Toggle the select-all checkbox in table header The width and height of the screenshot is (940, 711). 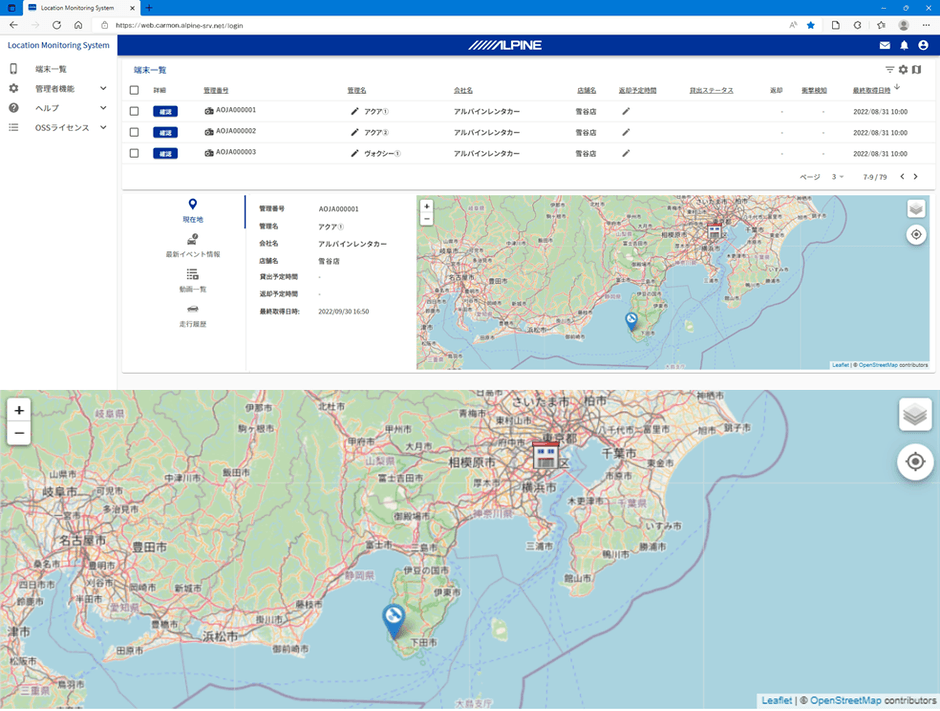(135, 90)
